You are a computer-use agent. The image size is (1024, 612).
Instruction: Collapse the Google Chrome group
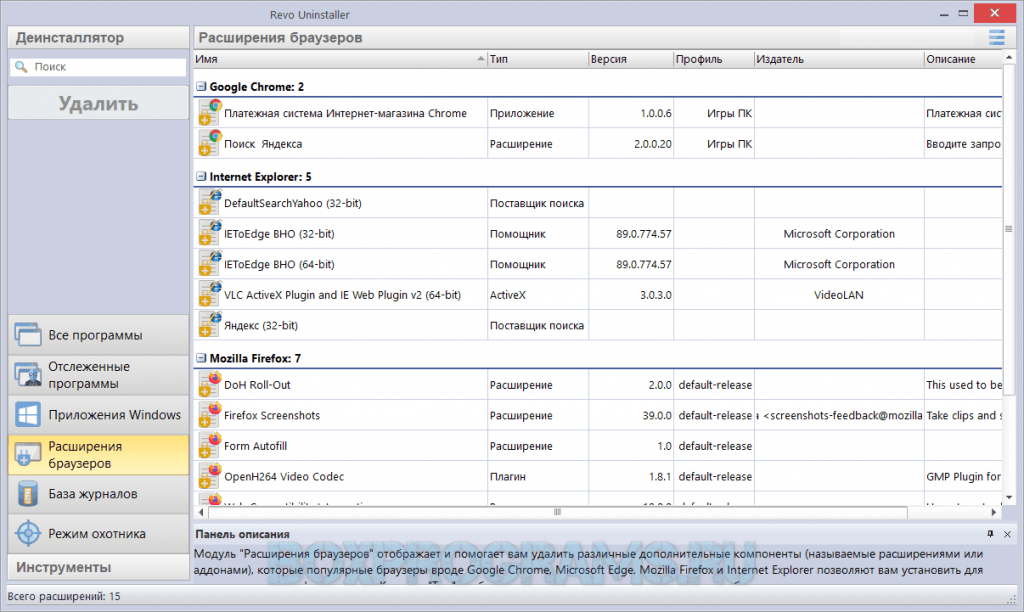[201, 87]
